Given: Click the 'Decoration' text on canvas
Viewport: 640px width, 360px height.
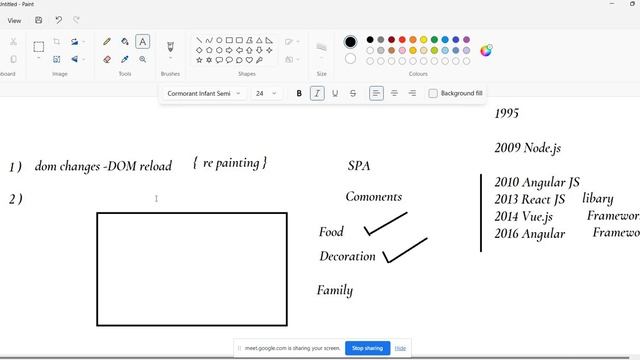Looking at the screenshot, I should click(347, 256).
